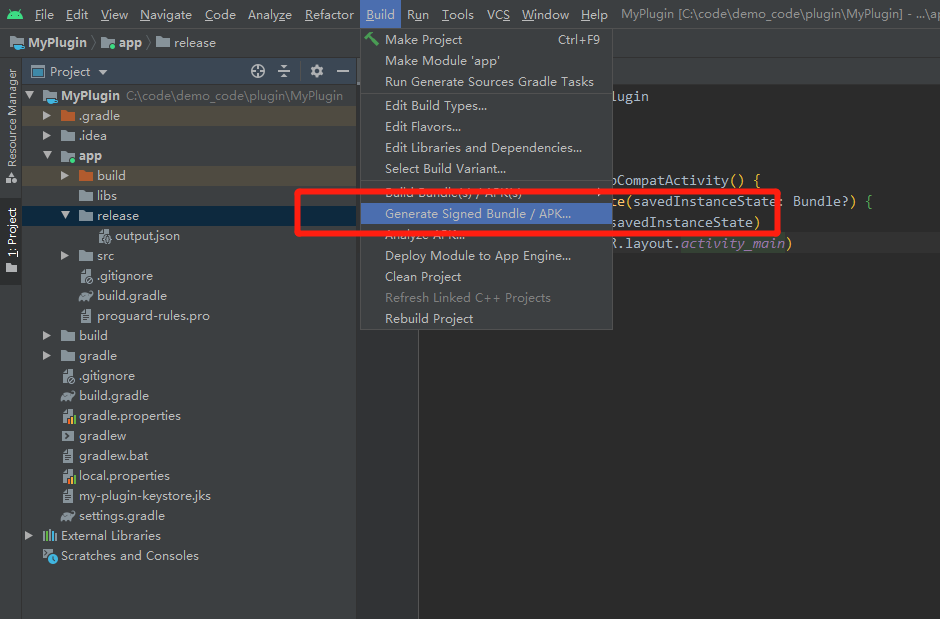
Task: Click the Select Opened File crosshair icon
Action: point(258,71)
